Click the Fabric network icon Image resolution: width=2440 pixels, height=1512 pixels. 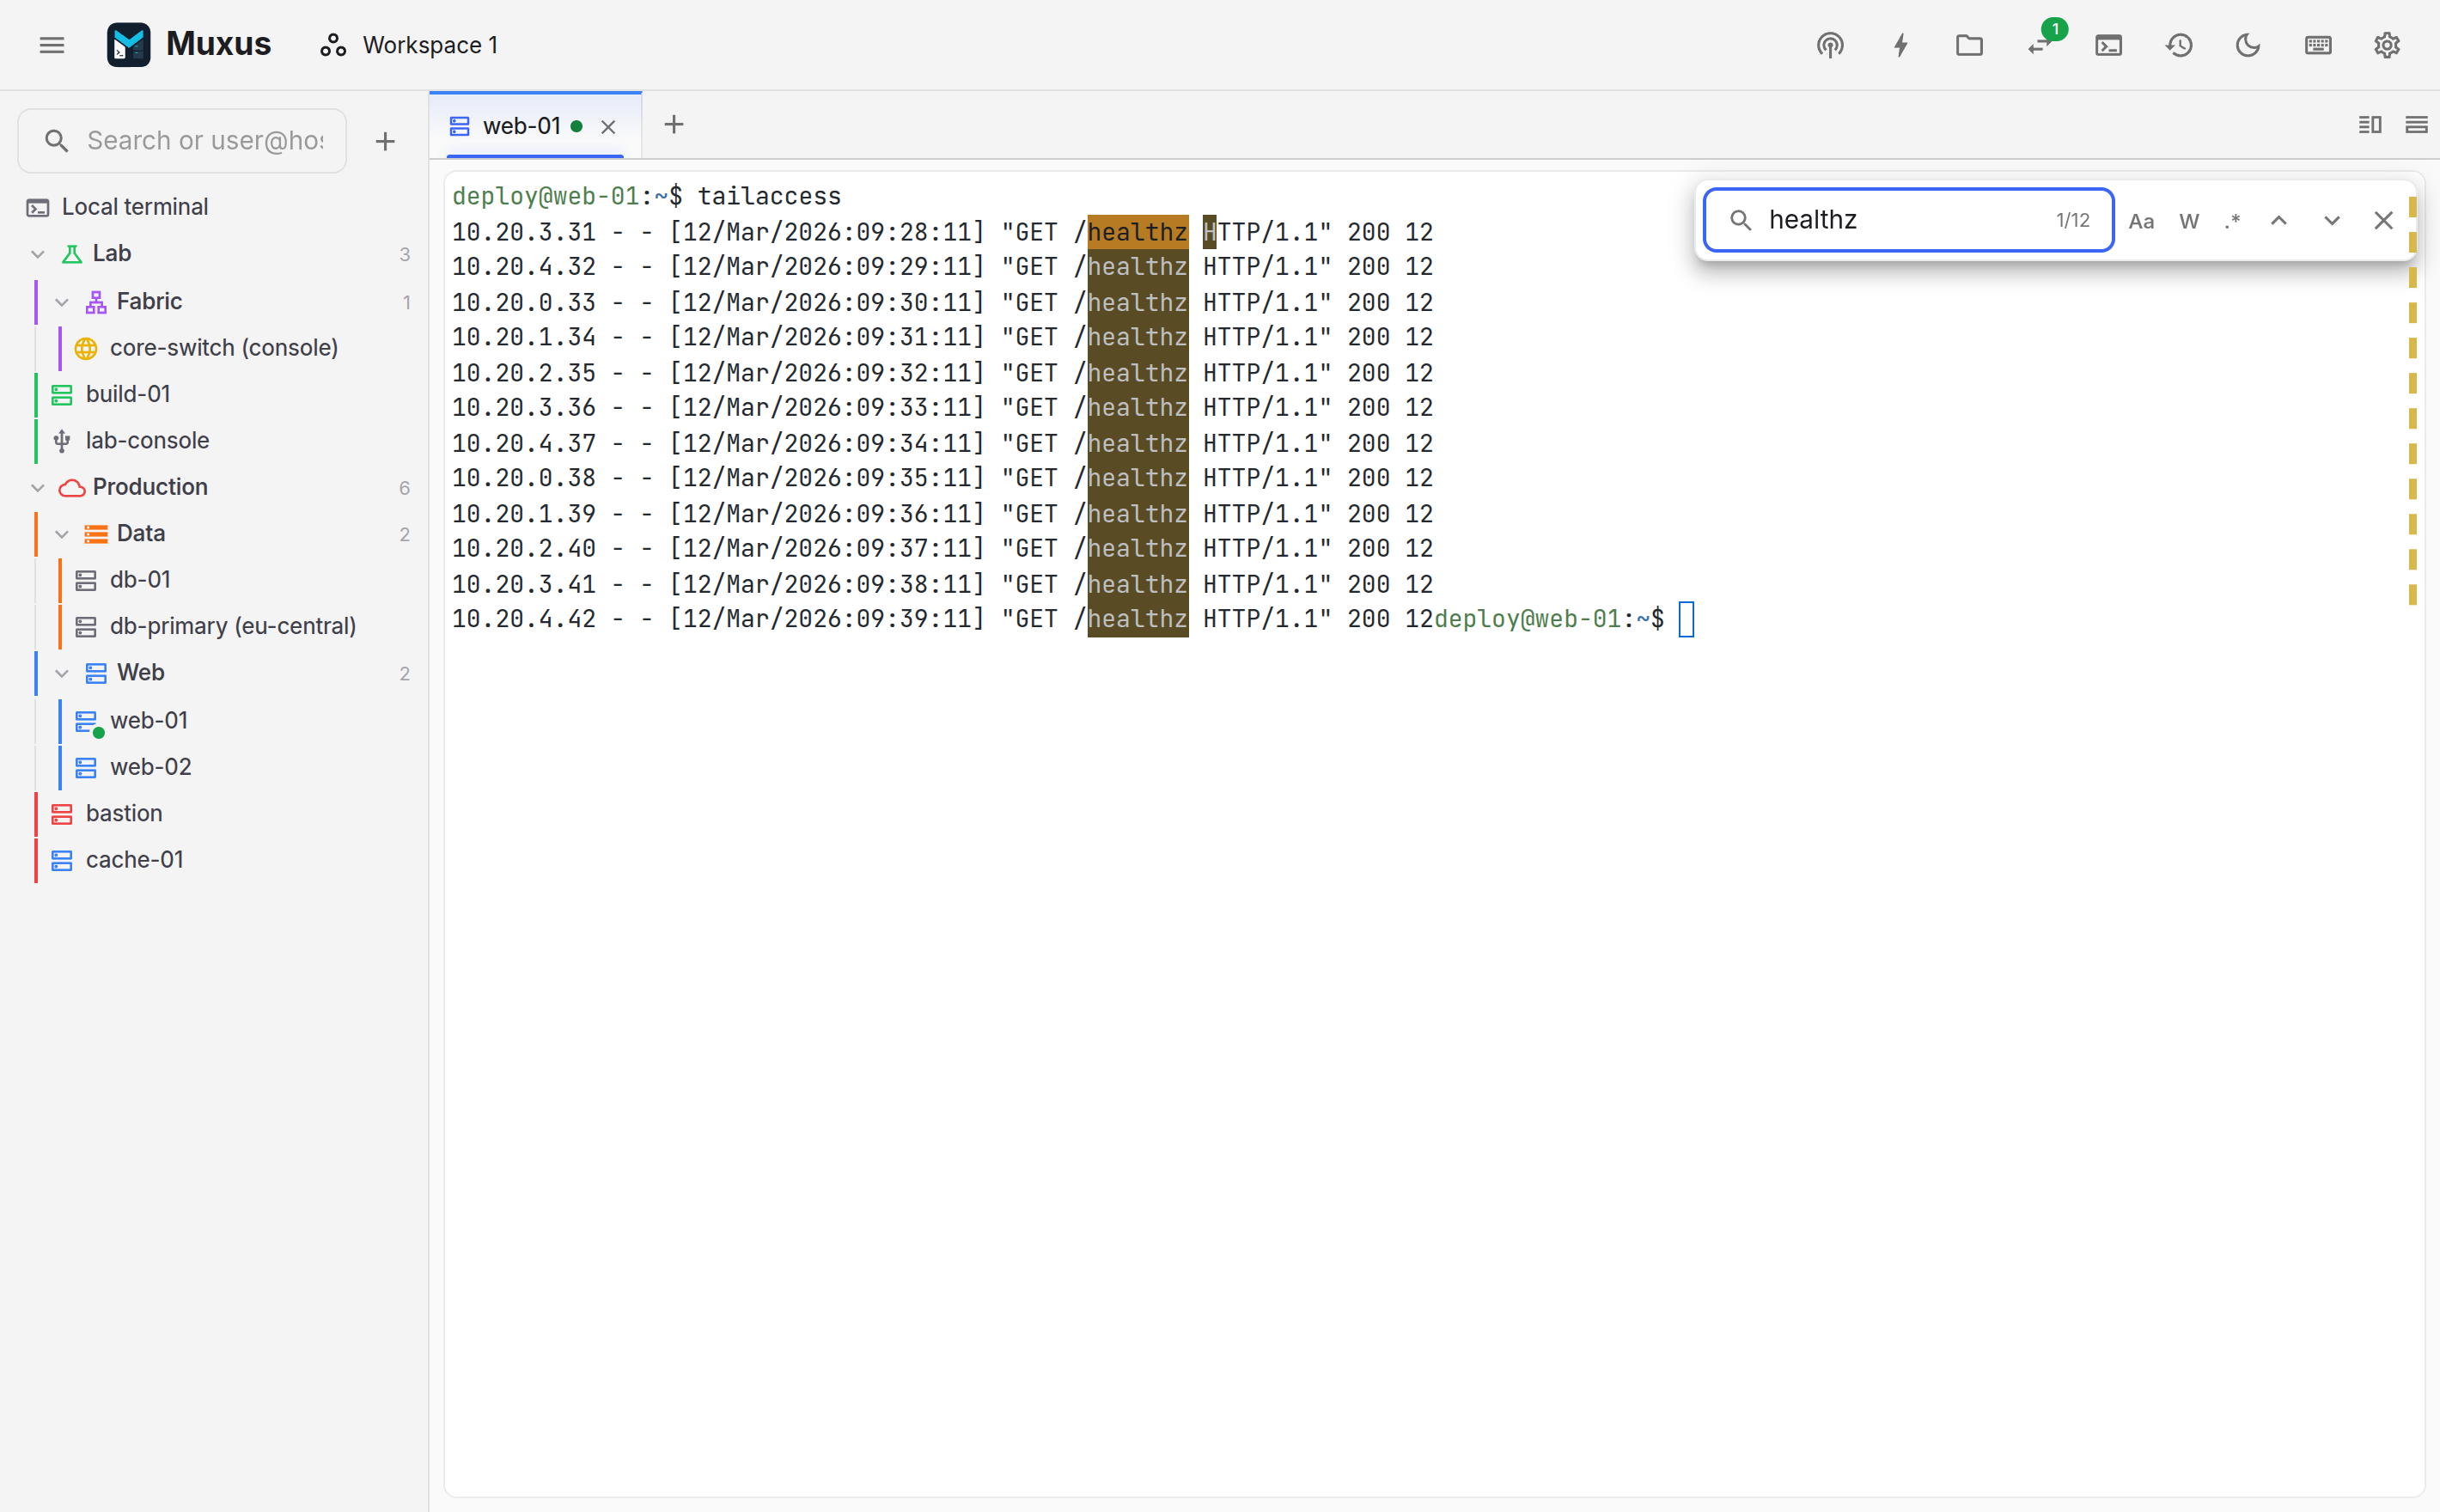click(x=96, y=302)
